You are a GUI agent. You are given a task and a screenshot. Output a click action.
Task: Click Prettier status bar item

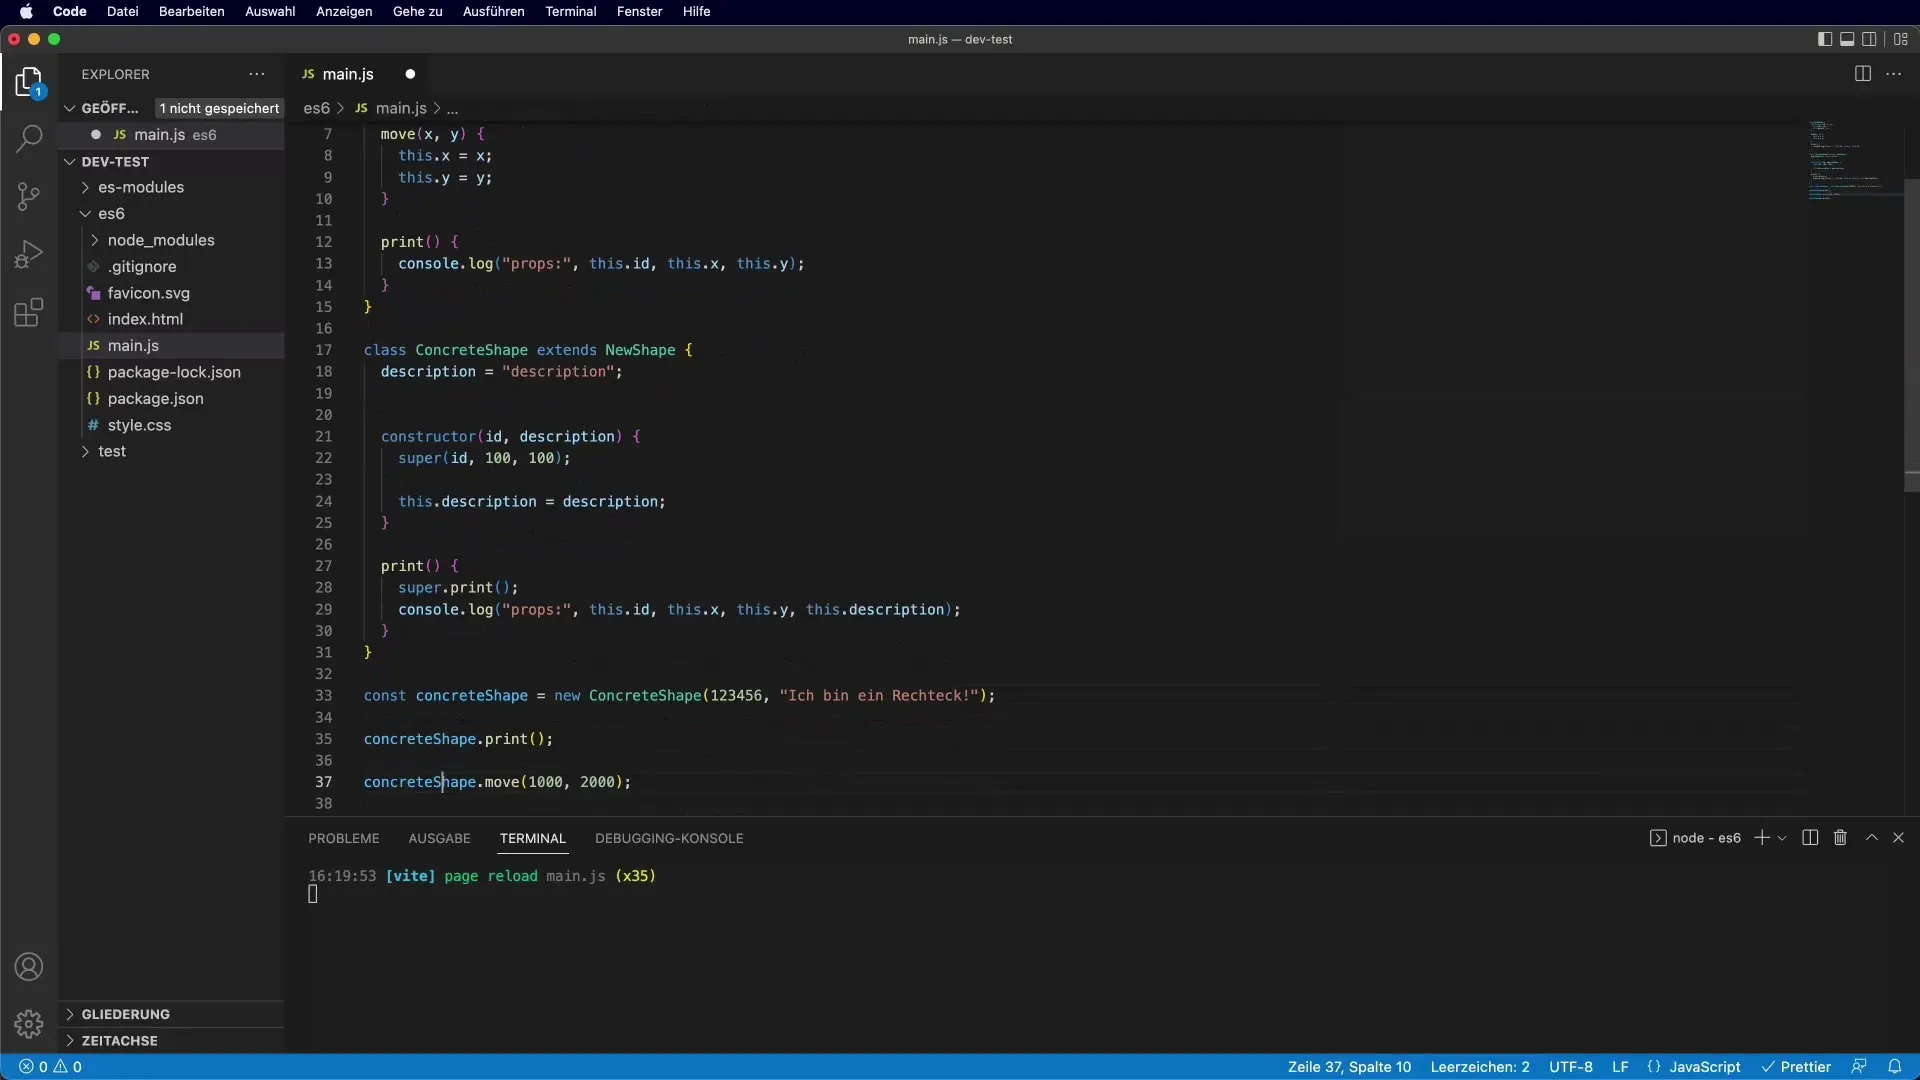1796,1067
